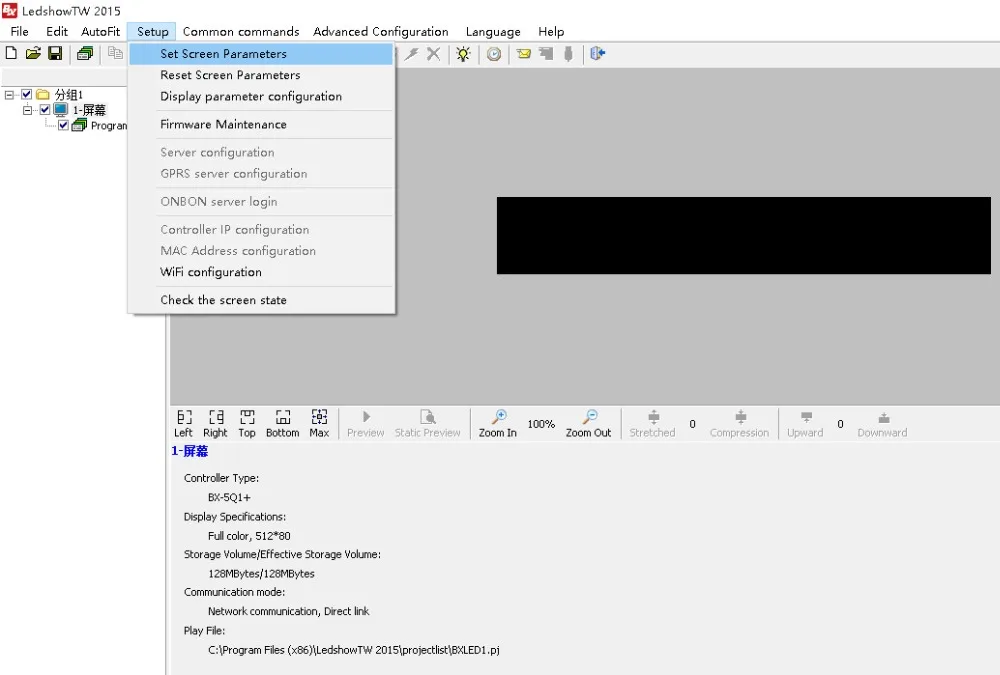
Task: Click the gray flag toolbar icon
Action: [x=546, y=54]
